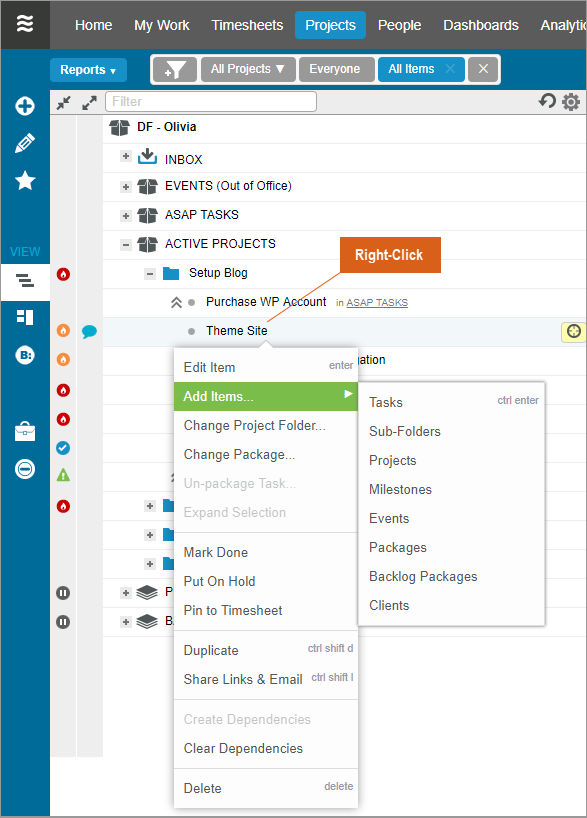The height and width of the screenshot is (818, 587).
Task: Open the Reports dropdown
Action: (88, 69)
